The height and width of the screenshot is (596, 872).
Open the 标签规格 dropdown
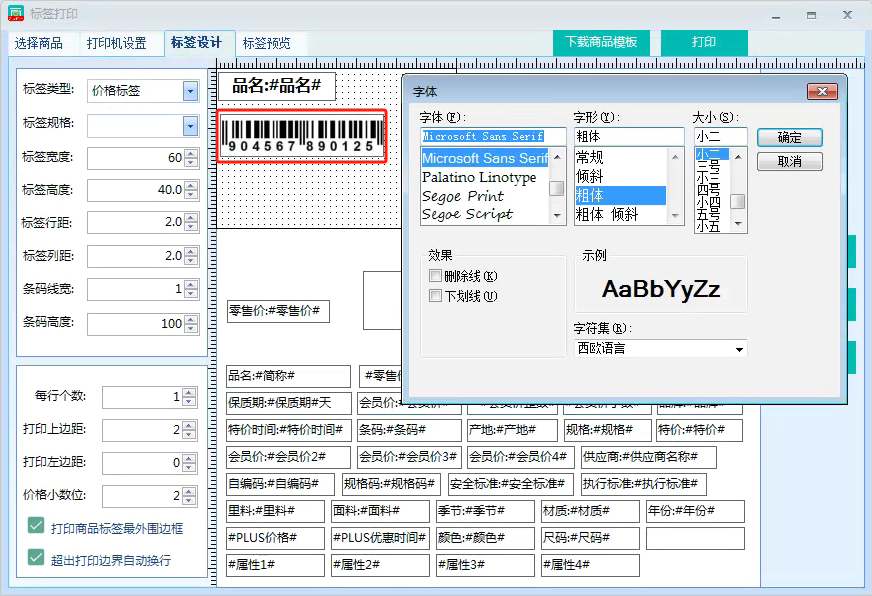point(190,126)
